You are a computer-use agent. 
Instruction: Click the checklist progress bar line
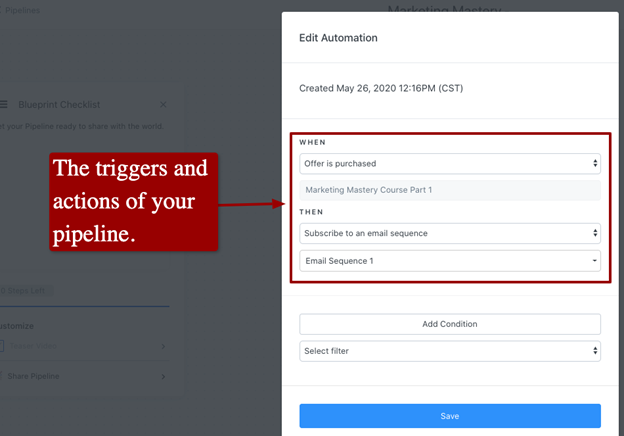click(x=84, y=306)
